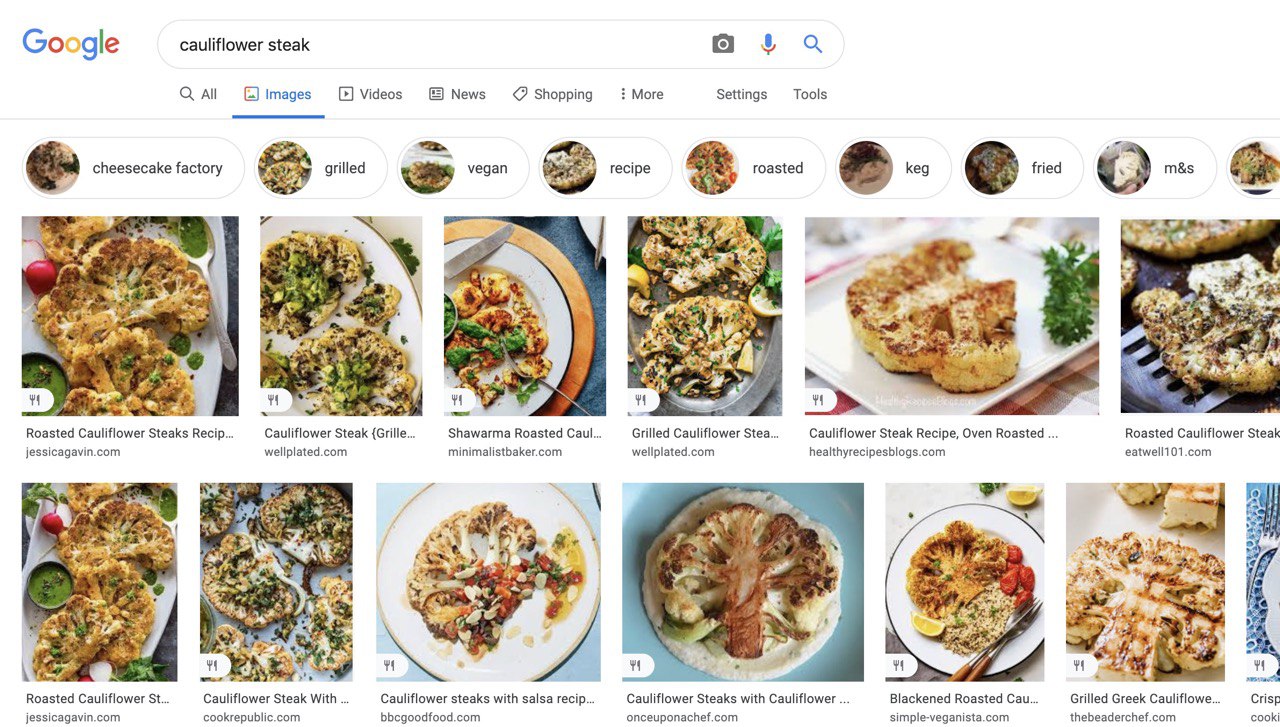Open the More search options menu
1280x727 pixels.
641,94
